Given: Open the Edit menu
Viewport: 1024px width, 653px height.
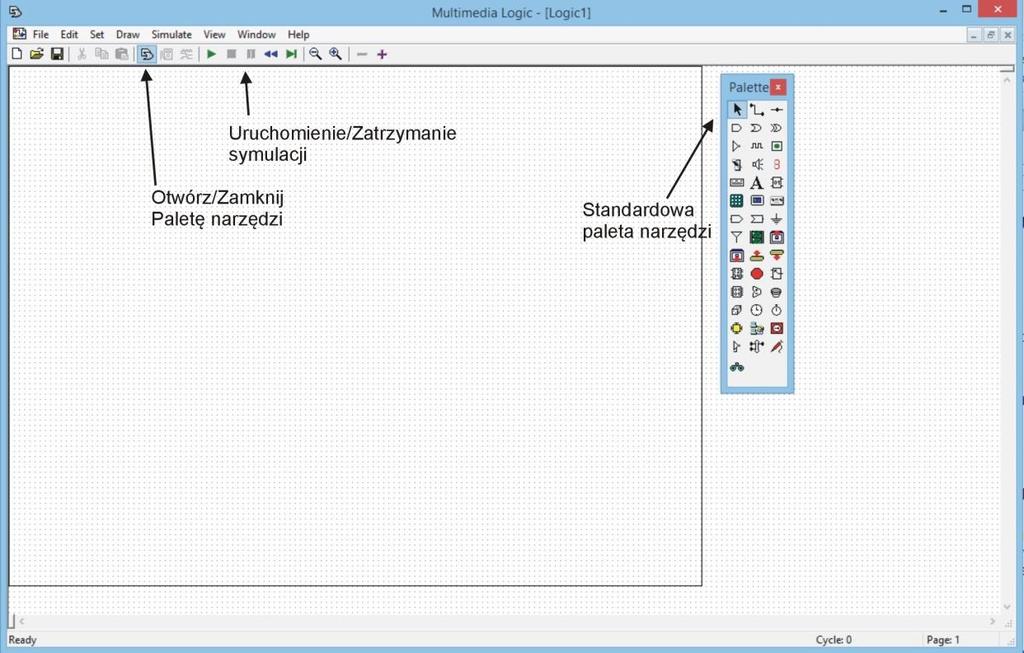Looking at the screenshot, I should [x=69, y=35].
